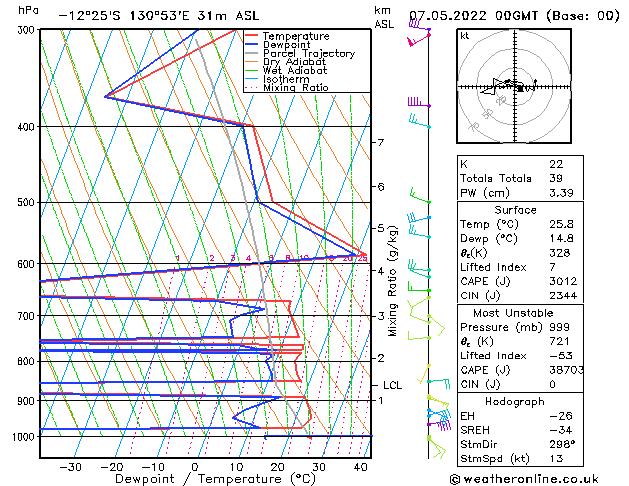Image resolution: width=629 pixels, height=486 pixels.
Task: Click the 300 hPa pressure axis label
Action: point(28,30)
